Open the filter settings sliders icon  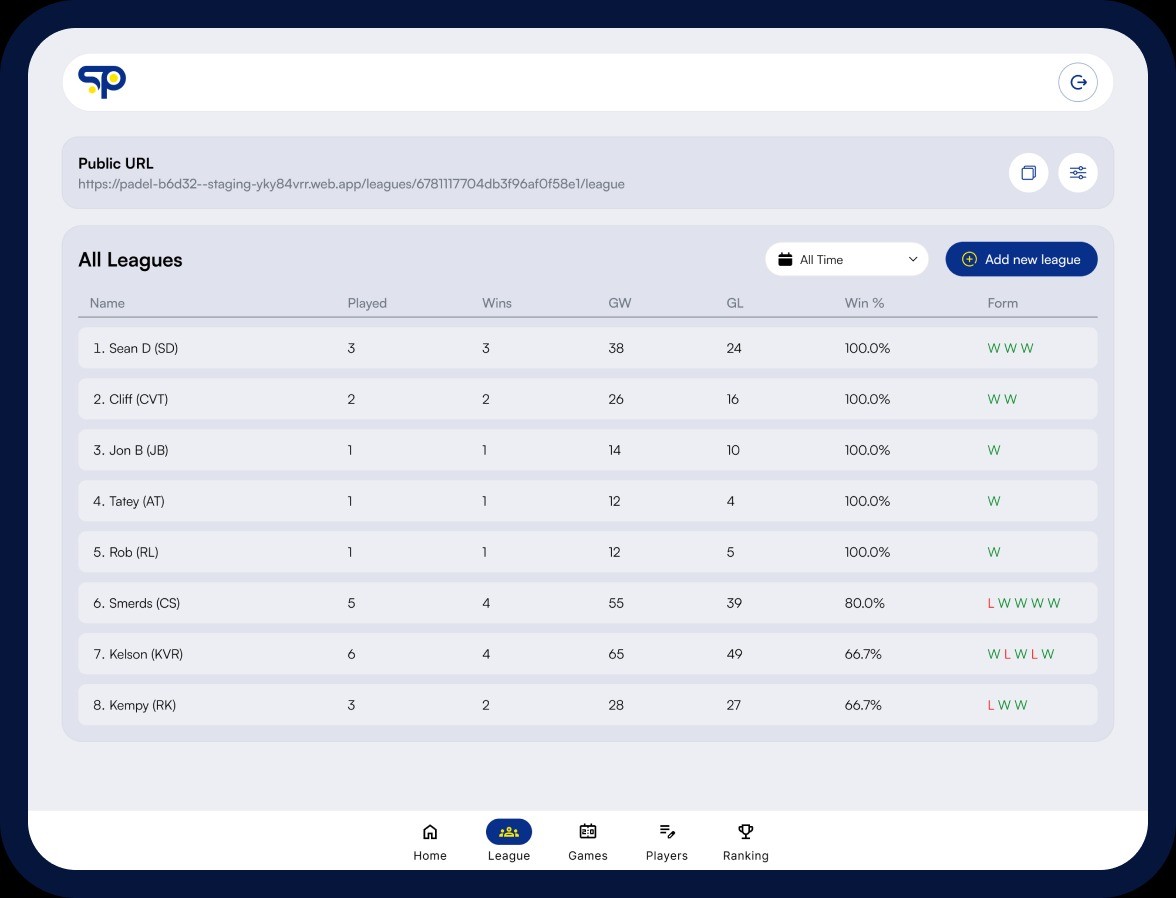click(x=1077, y=173)
